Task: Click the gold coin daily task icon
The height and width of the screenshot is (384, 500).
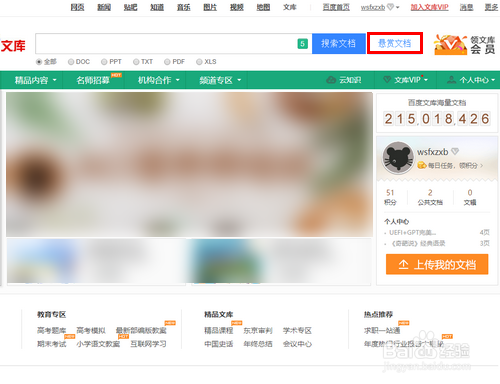Action: [x=422, y=165]
